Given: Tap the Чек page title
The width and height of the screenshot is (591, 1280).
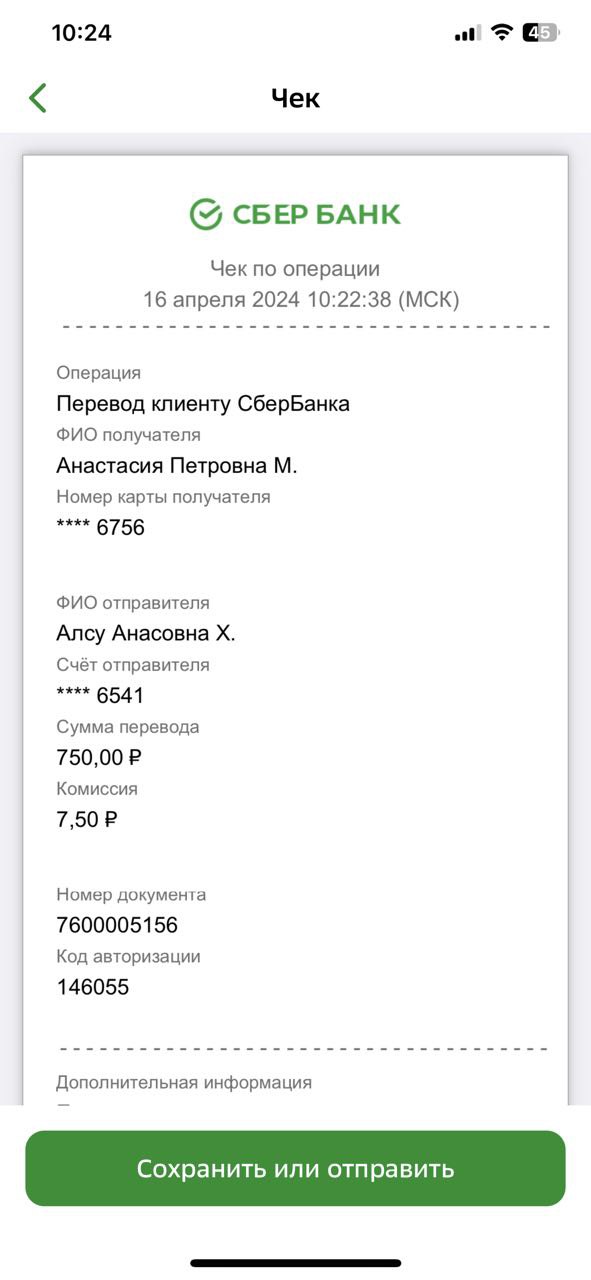Looking at the screenshot, I should click(295, 98).
